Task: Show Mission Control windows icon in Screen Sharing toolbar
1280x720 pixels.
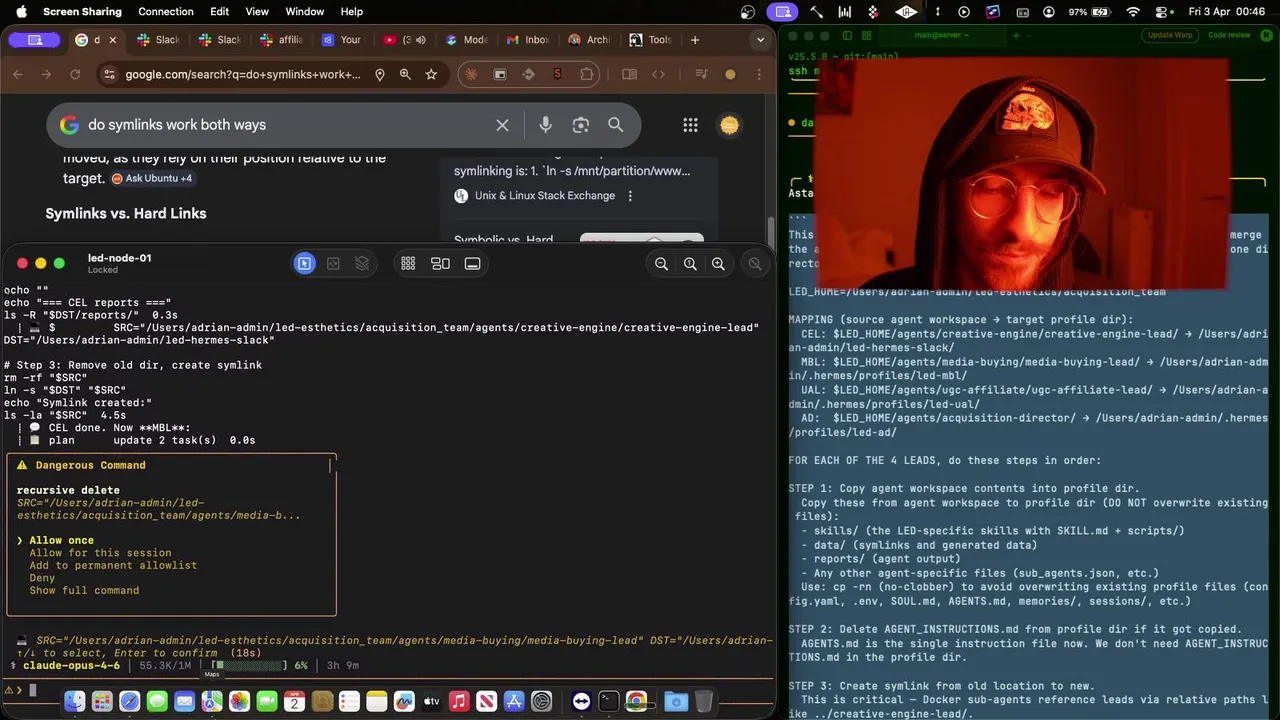Action: (440, 263)
